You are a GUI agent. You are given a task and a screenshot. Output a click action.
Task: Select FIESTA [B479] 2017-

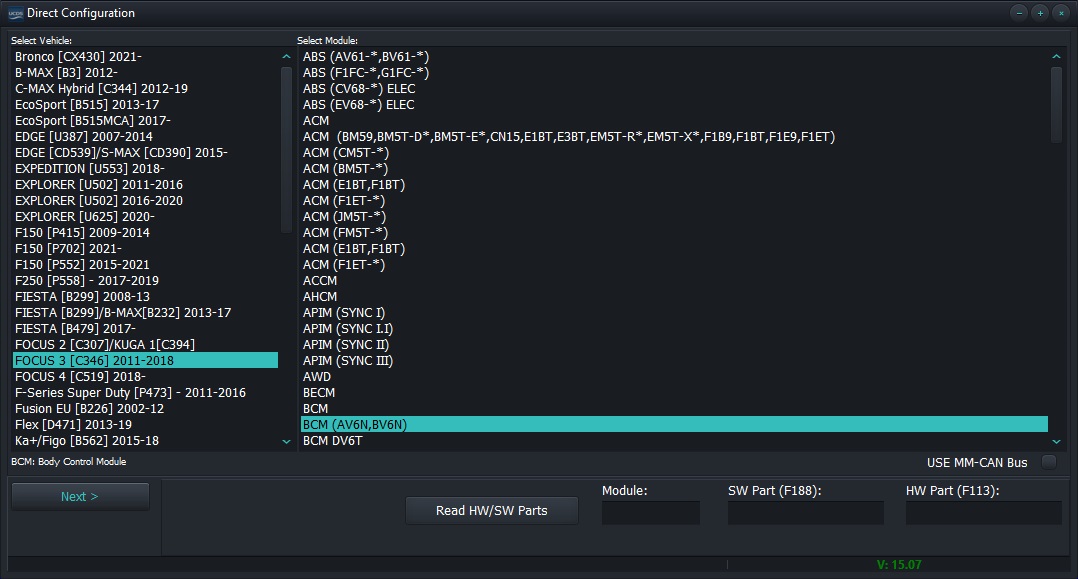click(146, 329)
